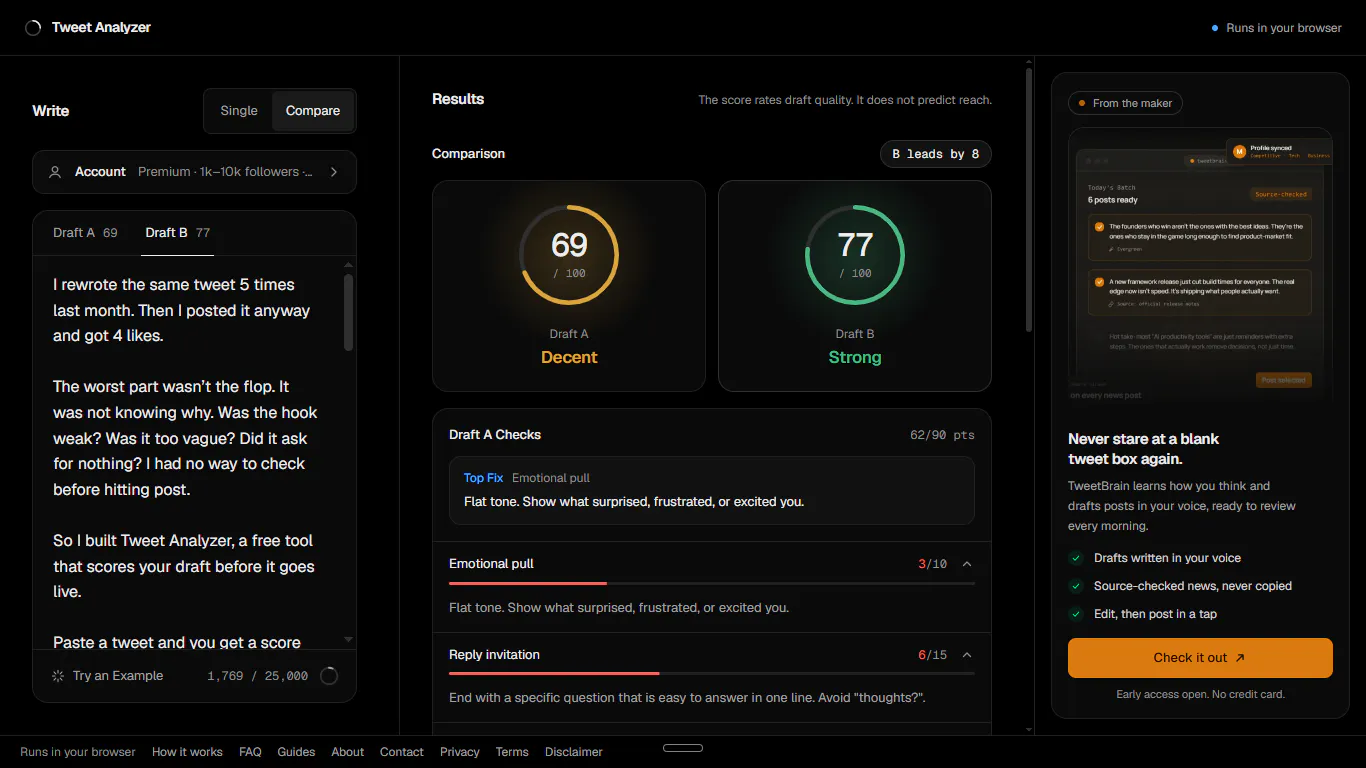The height and width of the screenshot is (768, 1366).
Task: Click the check icon beside Edit, then post
Action: coord(1076,614)
